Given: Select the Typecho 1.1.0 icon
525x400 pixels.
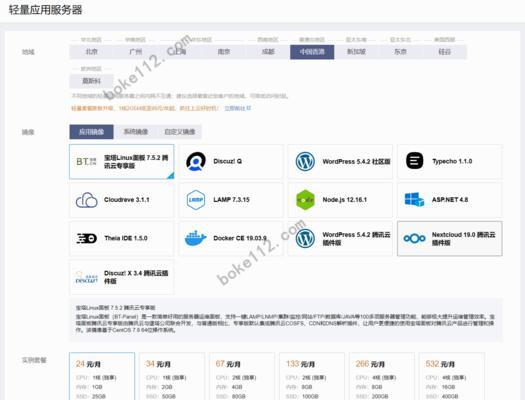Looking at the screenshot, I should (415, 161).
